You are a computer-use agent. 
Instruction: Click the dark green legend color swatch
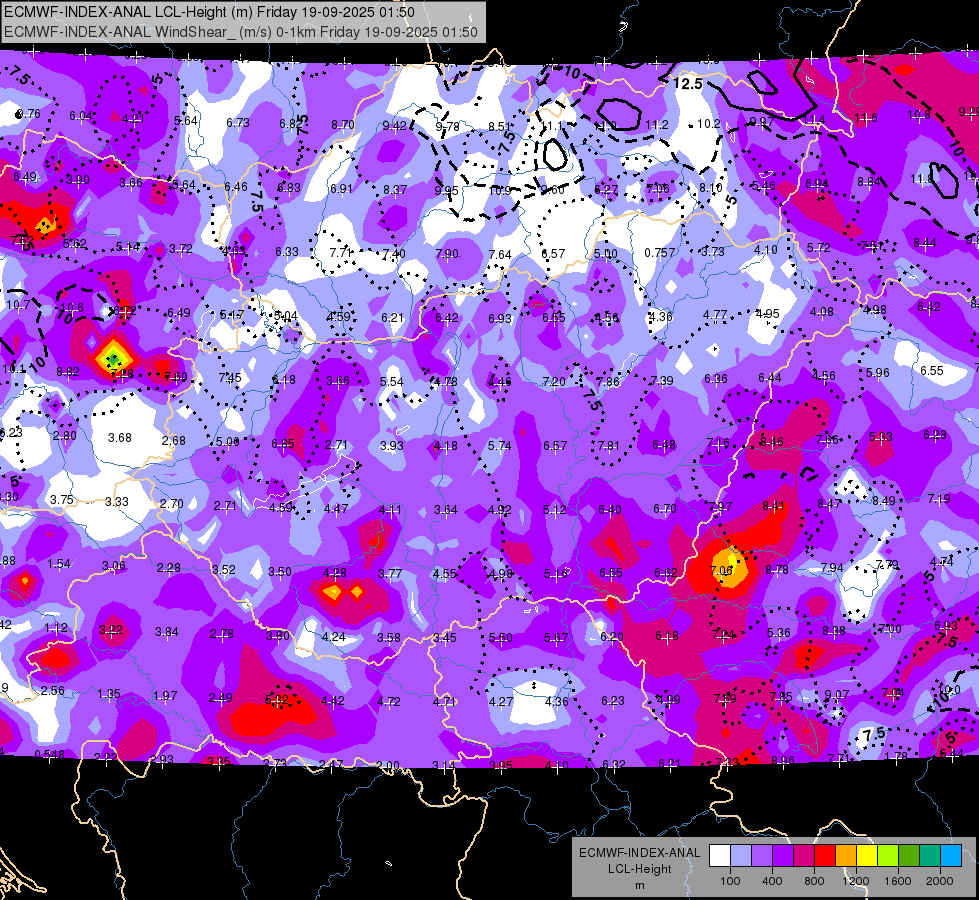[x=909, y=856]
